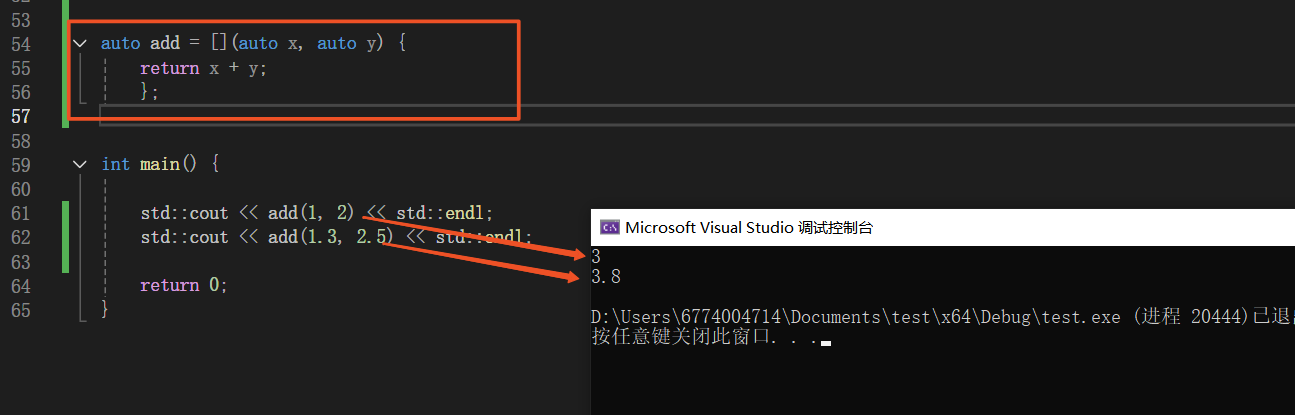Click the console title 'Microsoft Visual Studio 调试控制台'
Viewport: 1295px width, 415px height.
(749, 227)
